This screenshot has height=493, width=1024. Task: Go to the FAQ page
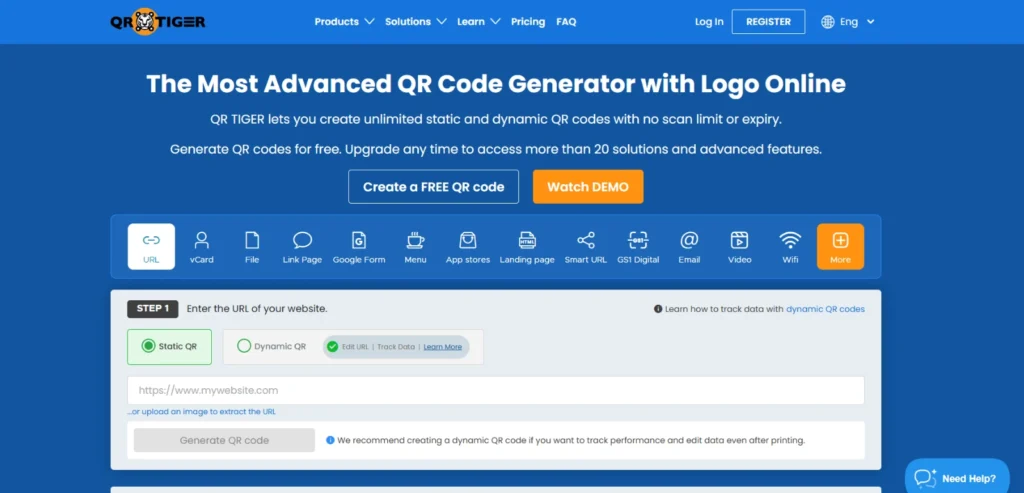click(566, 22)
